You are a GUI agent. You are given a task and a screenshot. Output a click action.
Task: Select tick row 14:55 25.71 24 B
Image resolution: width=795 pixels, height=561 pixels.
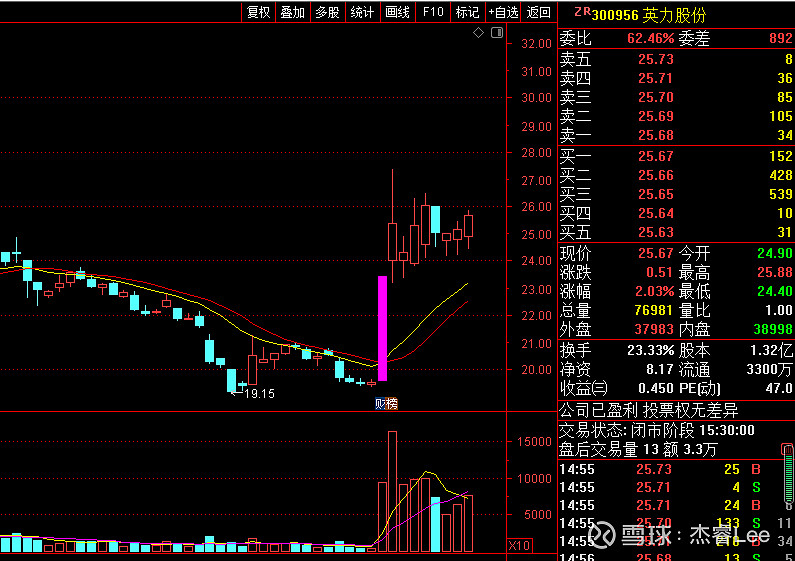(669, 505)
